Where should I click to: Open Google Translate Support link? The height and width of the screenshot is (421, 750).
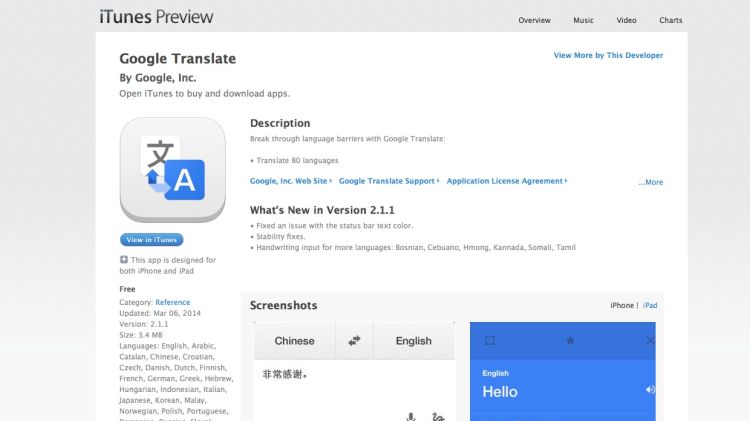pyautogui.click(x=389, y=181)
